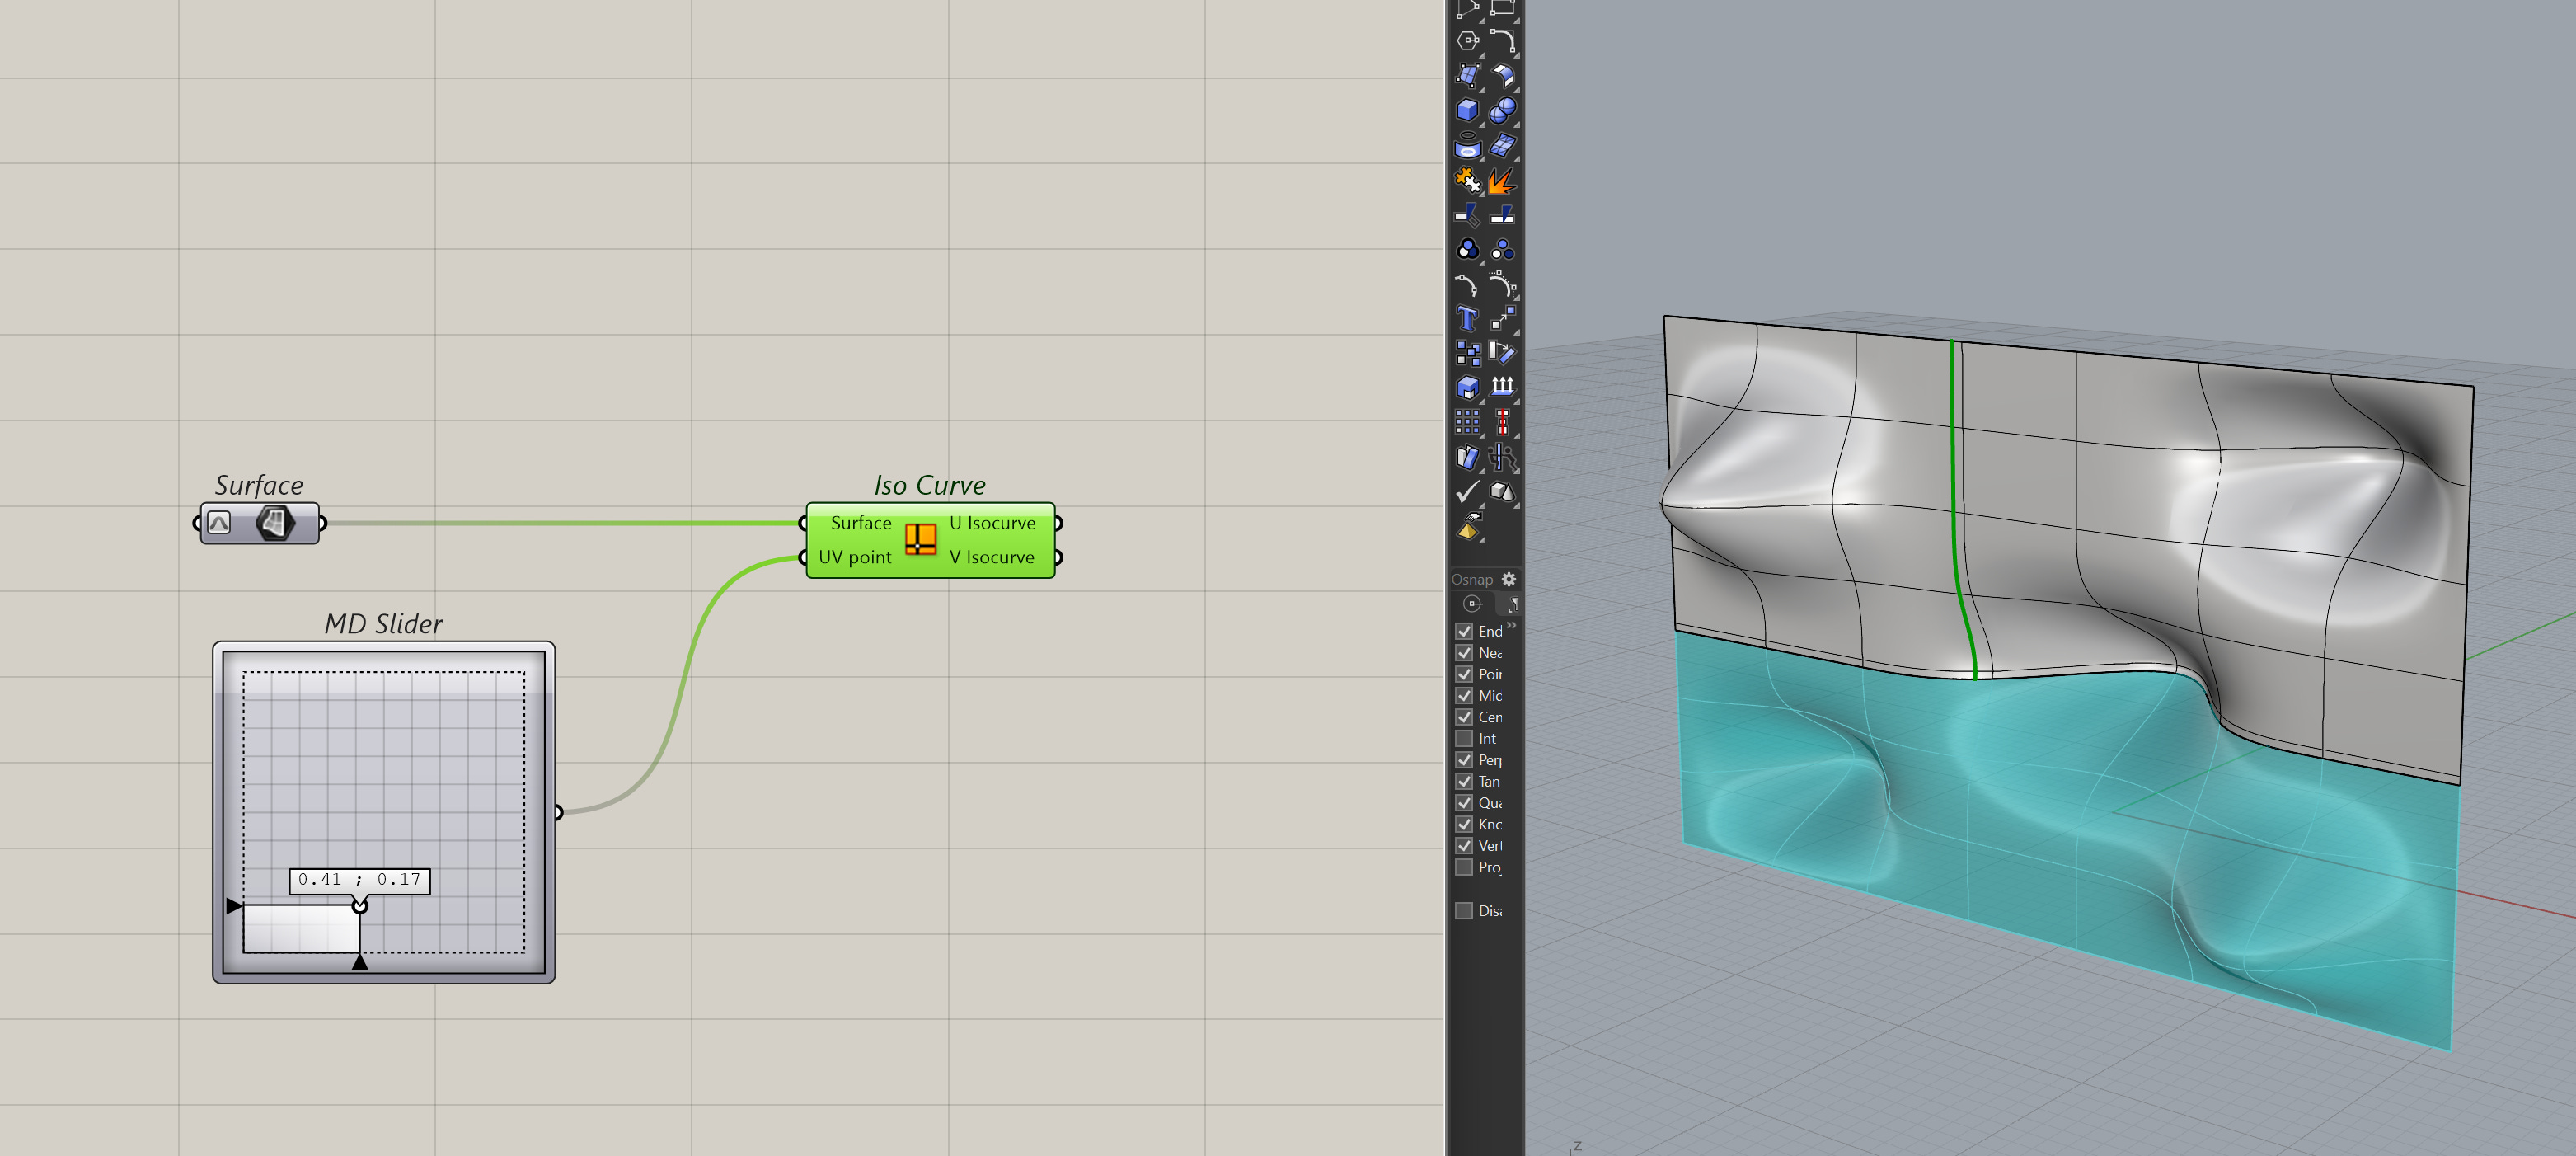
Task: Select the Box solid tool icon
Action: [x=1467, y=110]
